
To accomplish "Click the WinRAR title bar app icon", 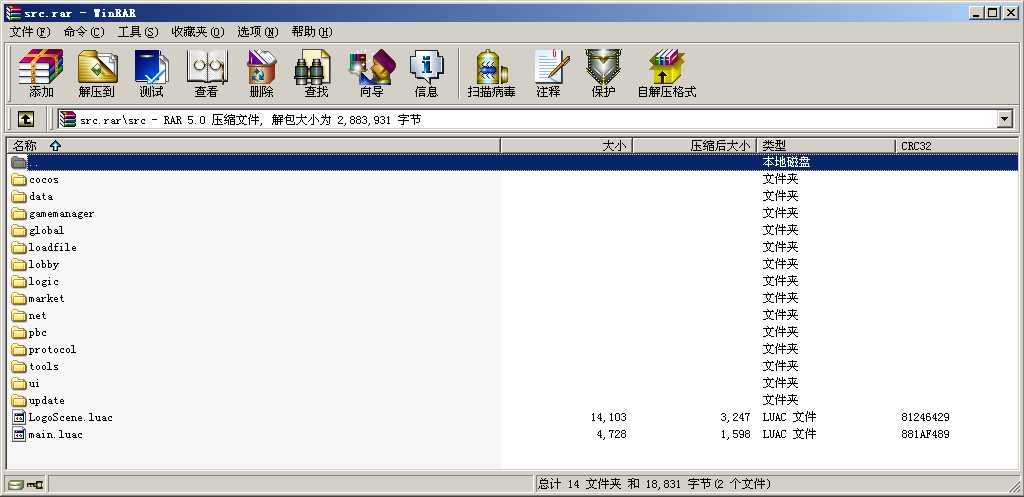I will pos(12,12).
